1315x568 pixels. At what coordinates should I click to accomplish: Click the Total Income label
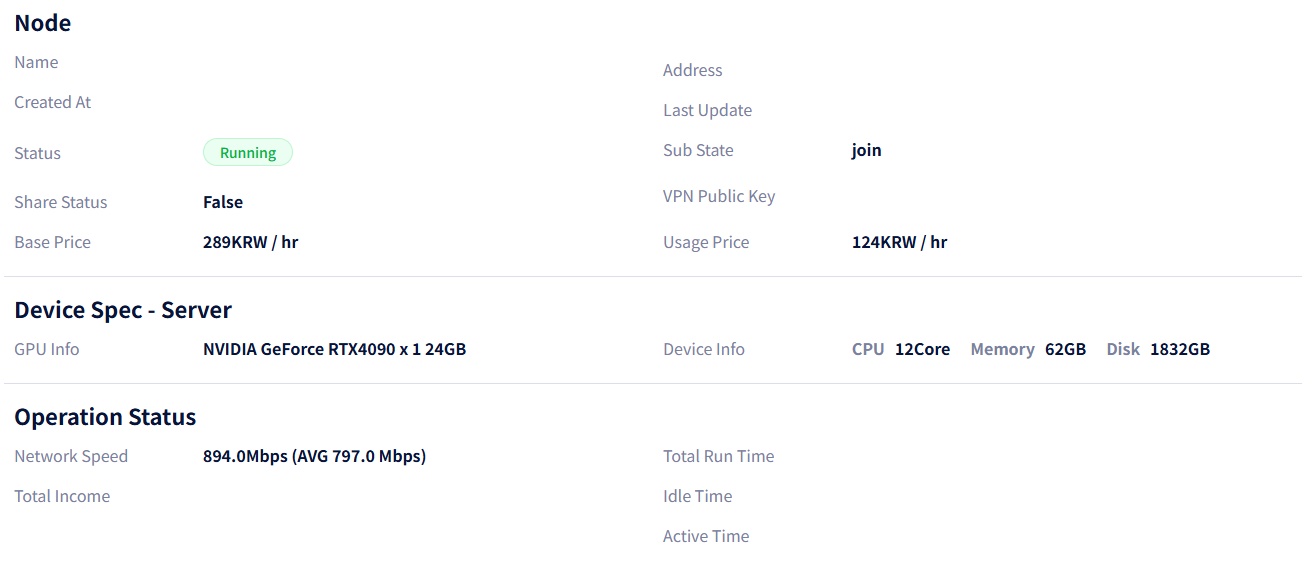point(62,496)
